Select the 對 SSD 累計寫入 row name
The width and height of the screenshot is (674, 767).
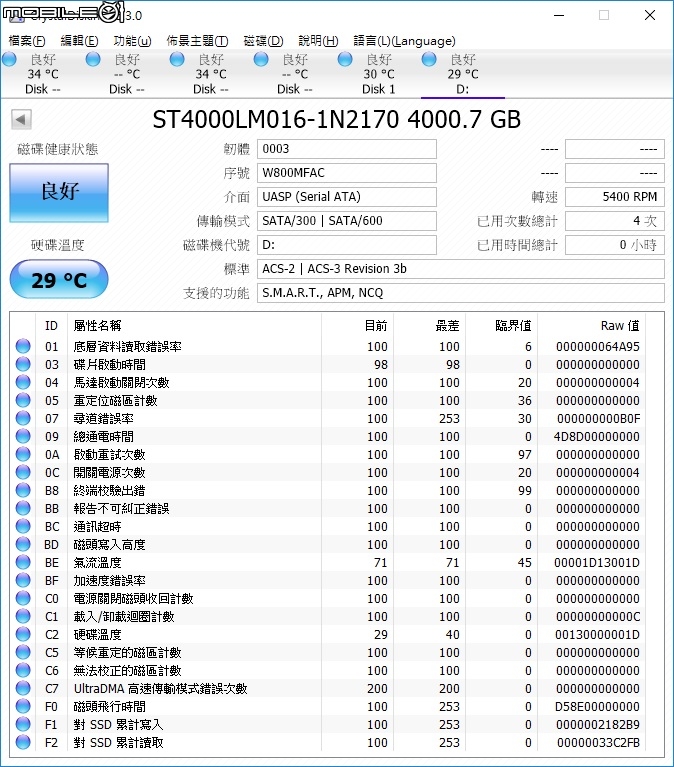pos(118,724)
